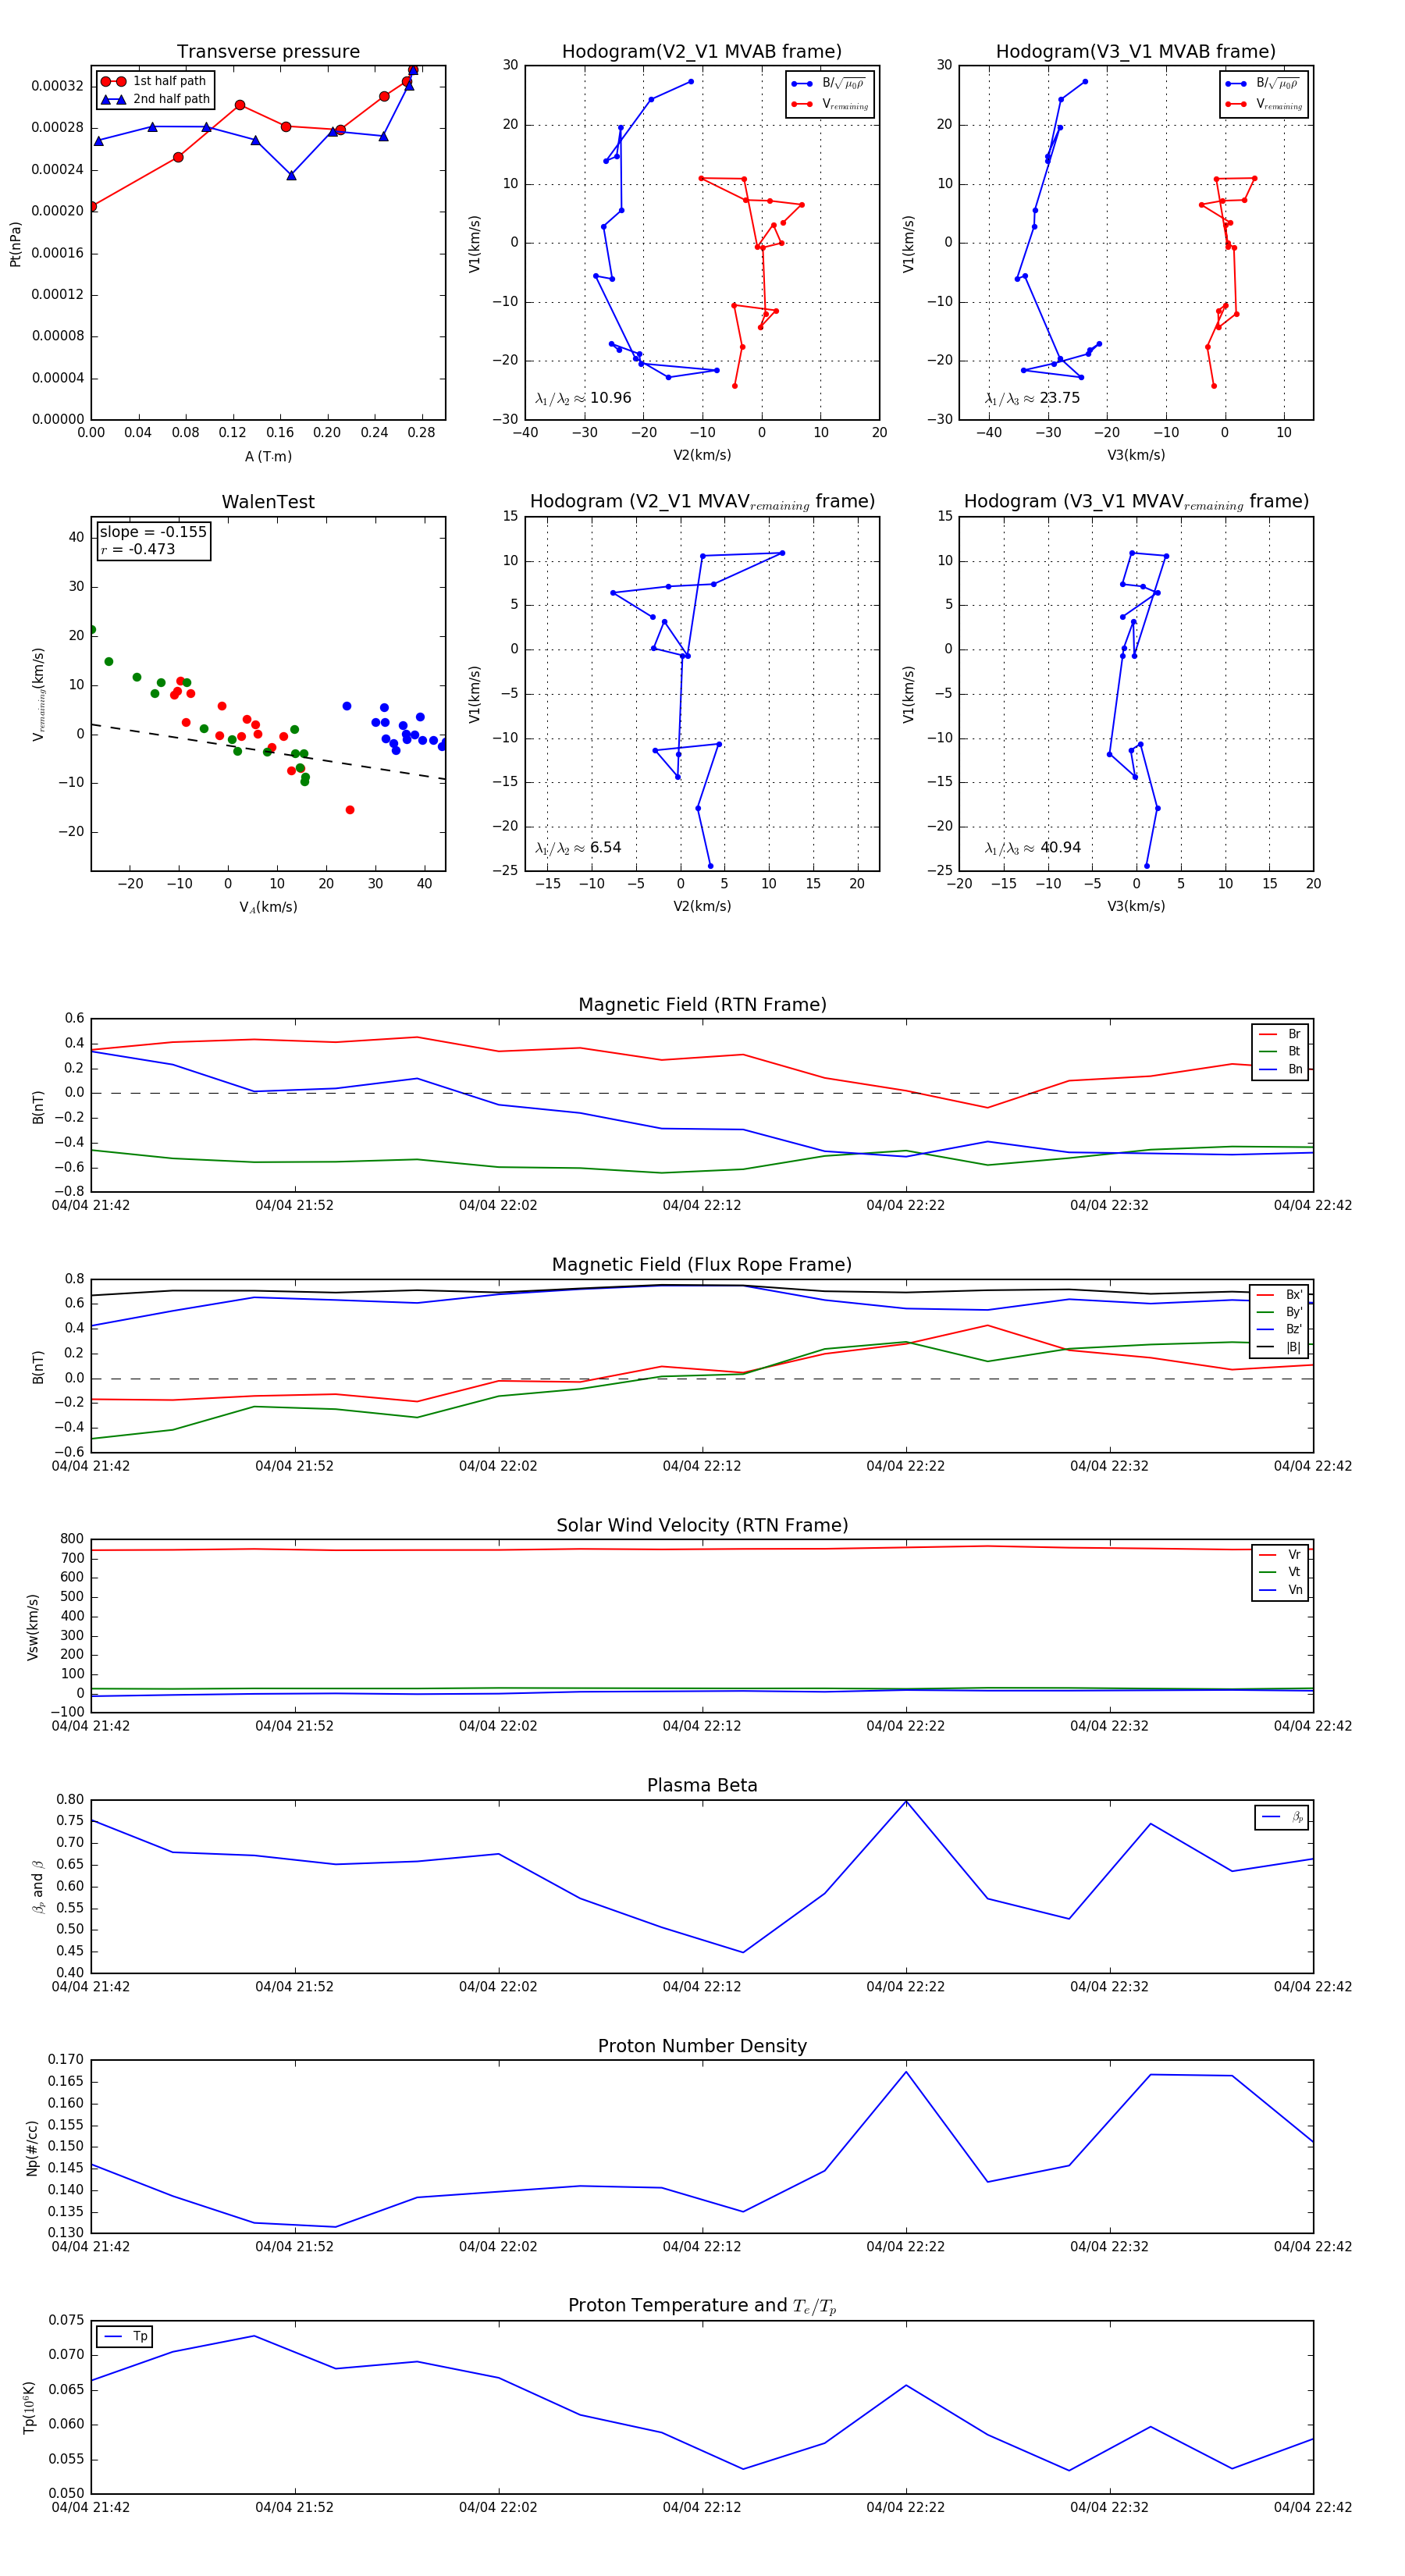Viewport: 1405px width, 2576px height.
Task: Click 'V3(km/s)' label under V3_V1 MVAB hodogram
Action: point(1136,455)
